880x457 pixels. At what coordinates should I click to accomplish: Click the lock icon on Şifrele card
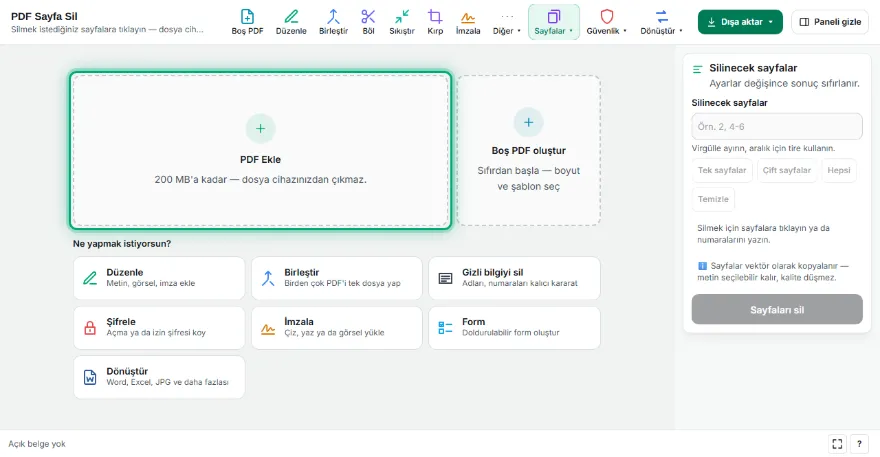pyautogui.click(x=90, y=328)
